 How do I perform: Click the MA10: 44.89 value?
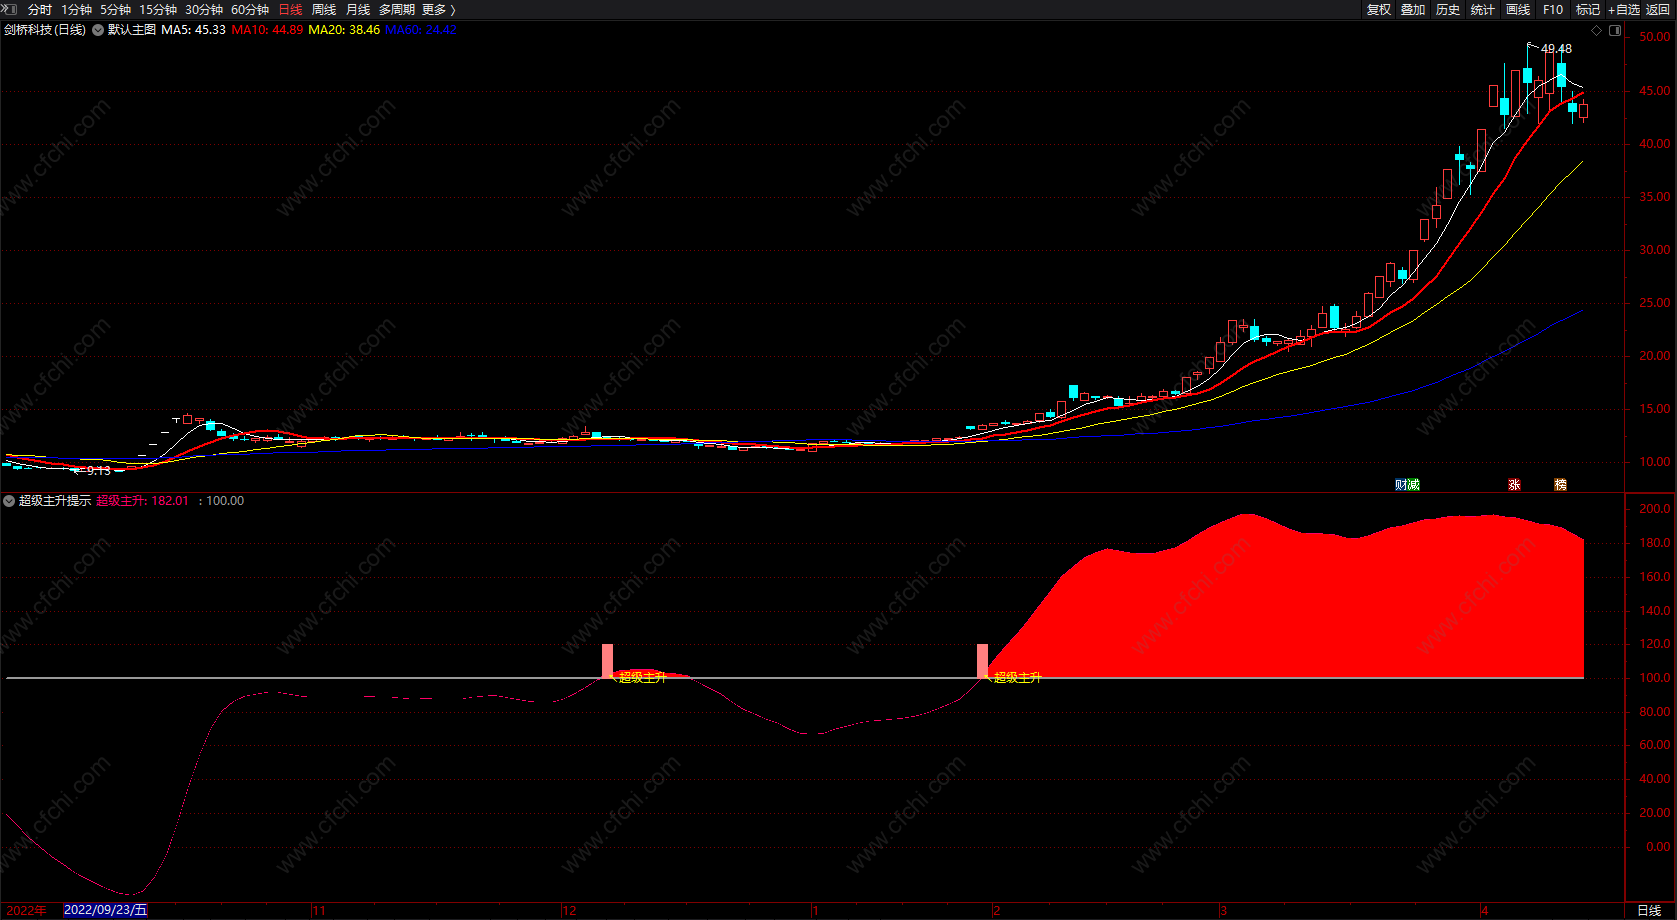[267, 30]
